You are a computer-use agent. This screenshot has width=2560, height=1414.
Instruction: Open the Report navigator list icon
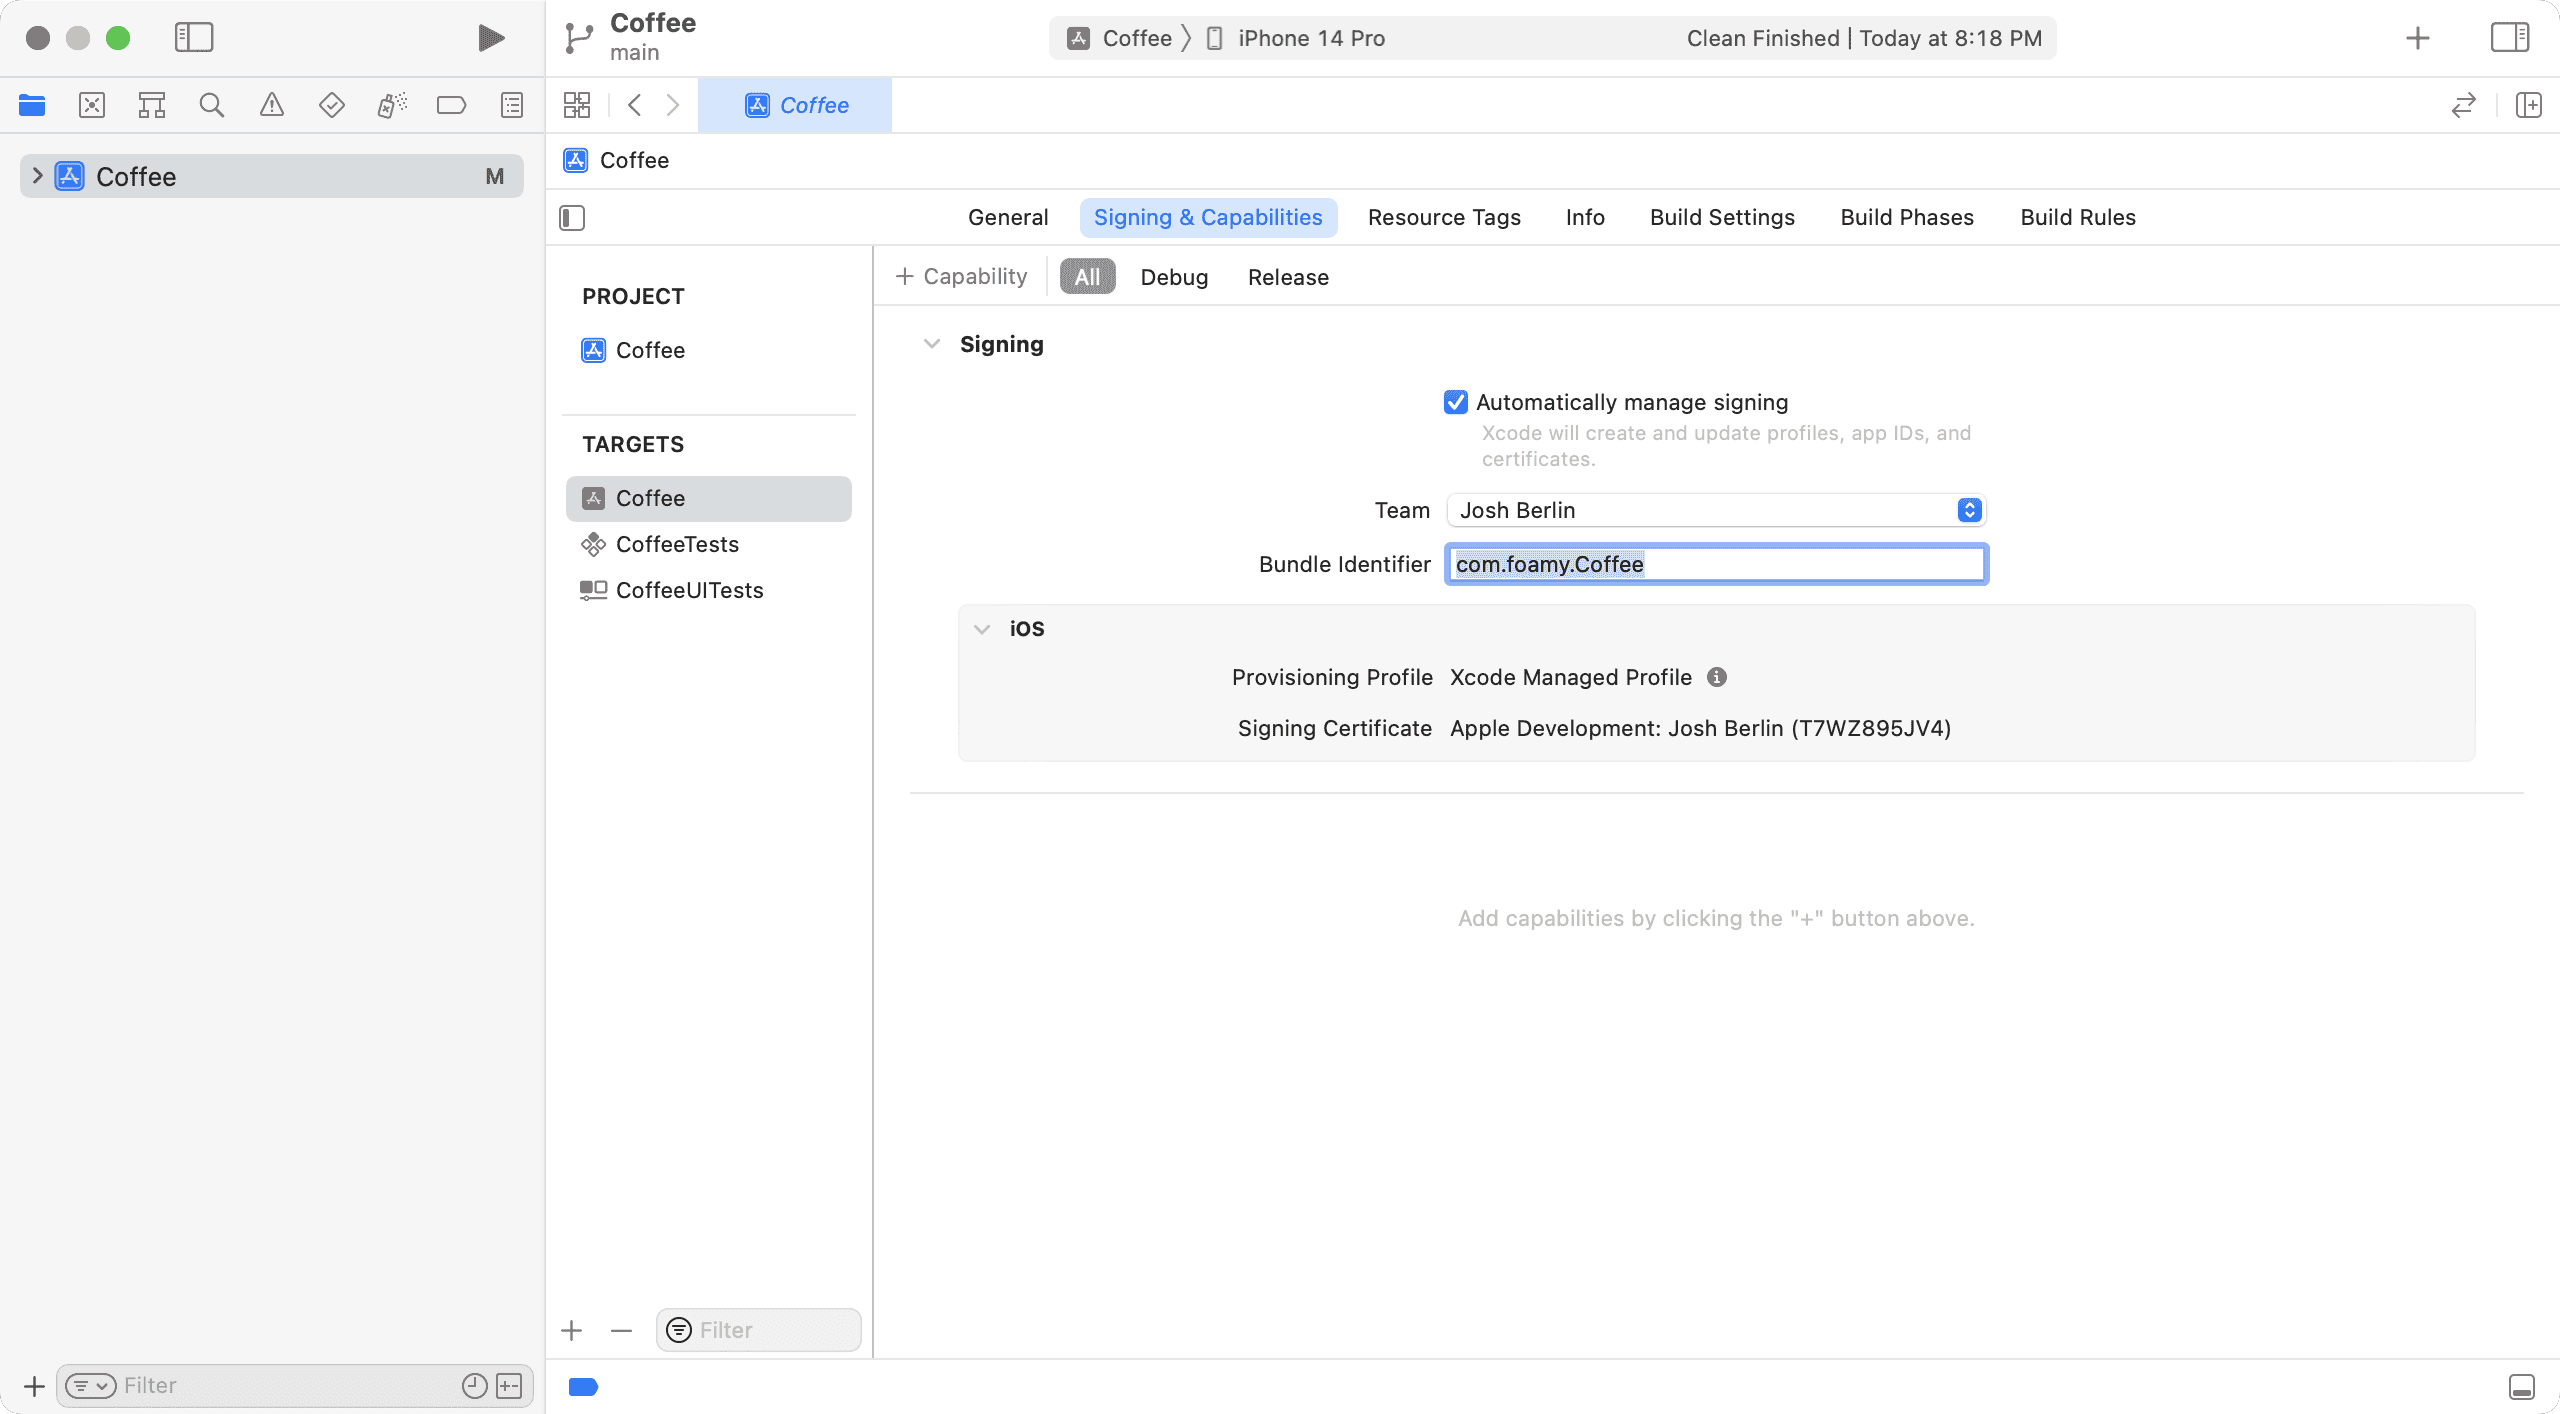[511, 104]
